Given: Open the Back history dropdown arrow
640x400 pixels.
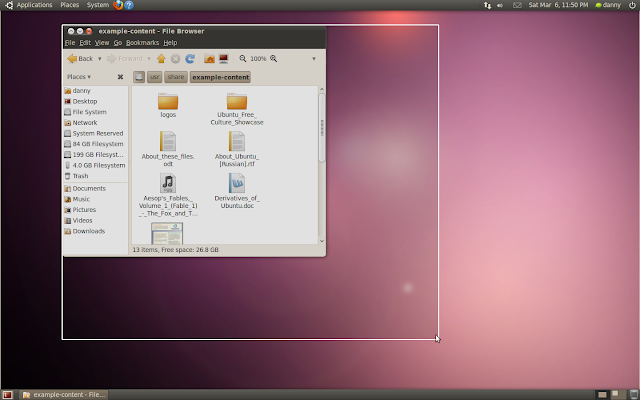Looking at the screenshot, I should (x=99, y=59).
